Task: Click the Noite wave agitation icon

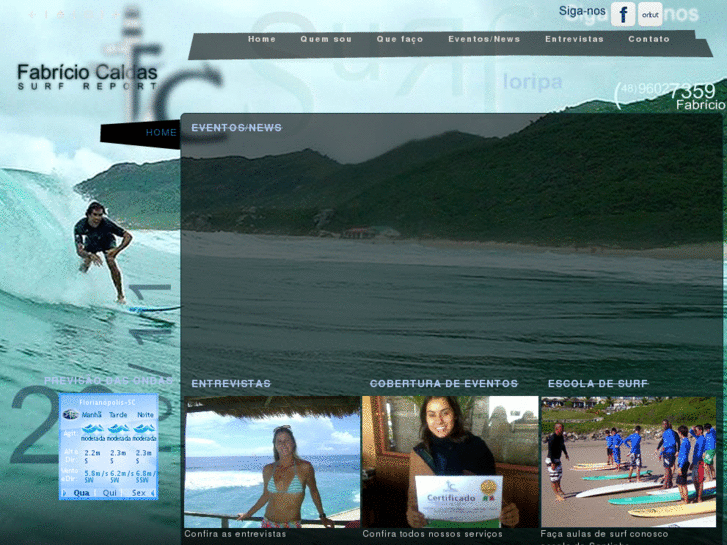Action: coord(144,428)
